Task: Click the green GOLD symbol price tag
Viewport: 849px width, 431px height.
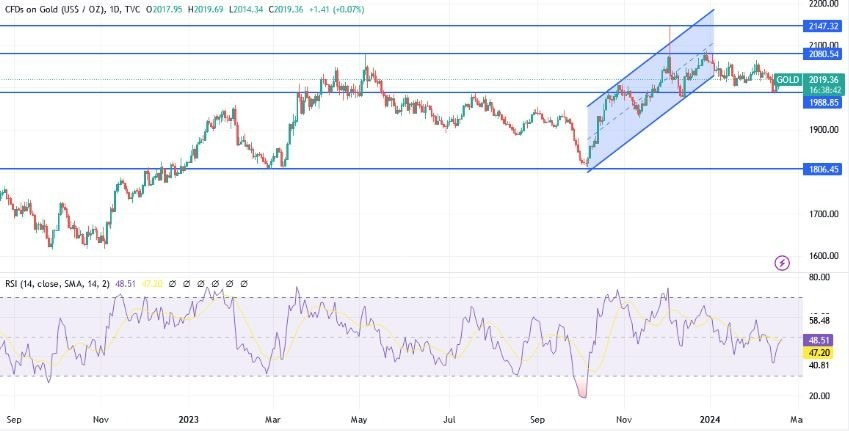Action: pos(788,80)
